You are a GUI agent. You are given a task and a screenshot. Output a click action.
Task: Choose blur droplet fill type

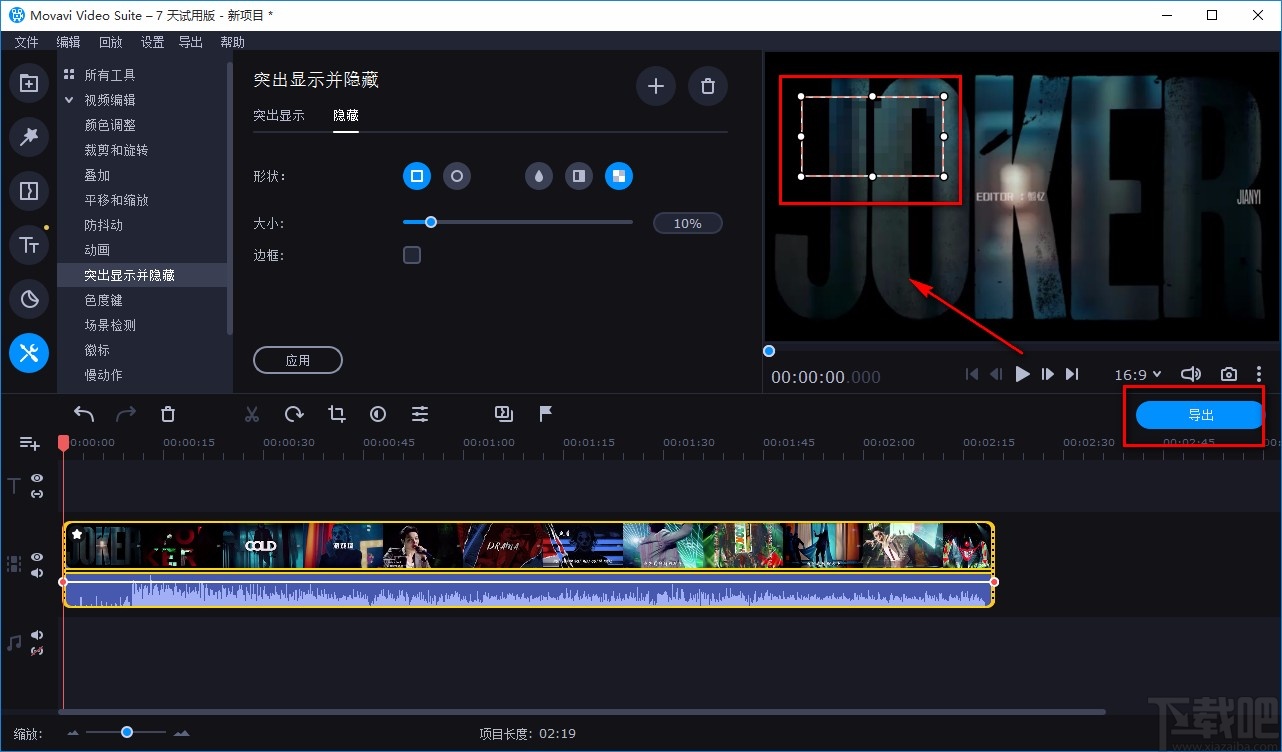pyautogui.click(x=539, y=177)
